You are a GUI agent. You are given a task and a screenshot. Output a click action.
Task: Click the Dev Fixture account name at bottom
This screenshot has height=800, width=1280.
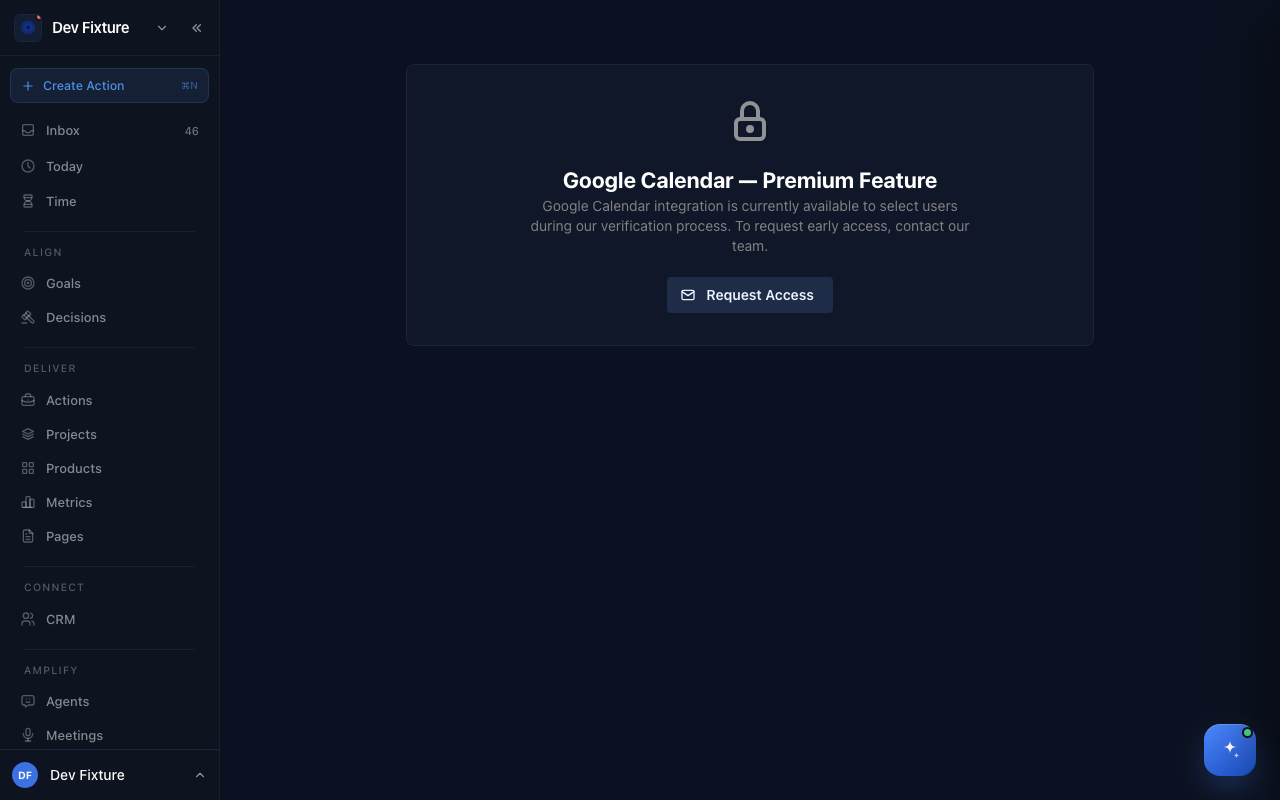point(87,775)
